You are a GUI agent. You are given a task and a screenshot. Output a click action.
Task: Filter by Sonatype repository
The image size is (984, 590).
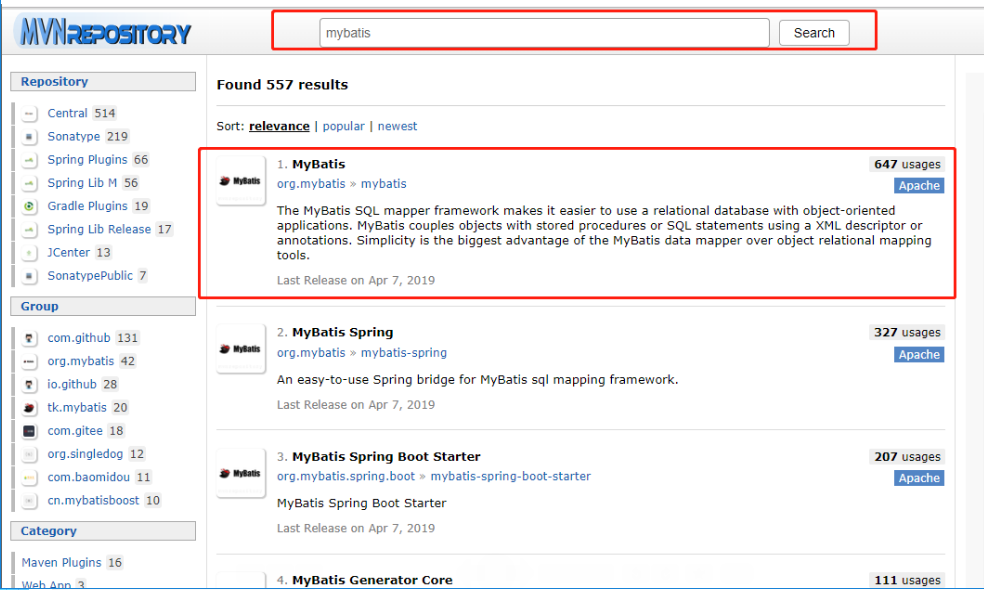pos(73,137)
